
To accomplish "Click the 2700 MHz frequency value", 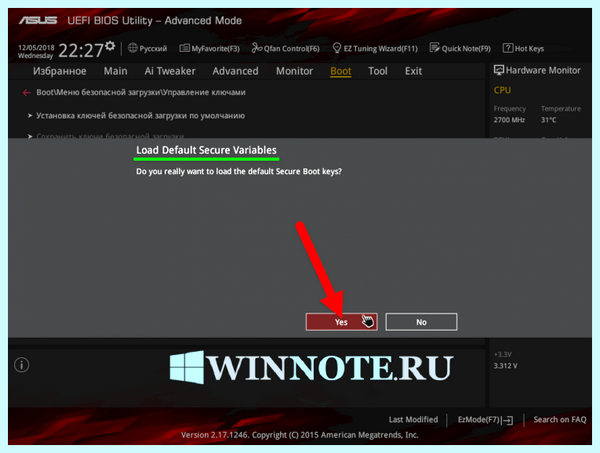I will click(x=509, y=120).
